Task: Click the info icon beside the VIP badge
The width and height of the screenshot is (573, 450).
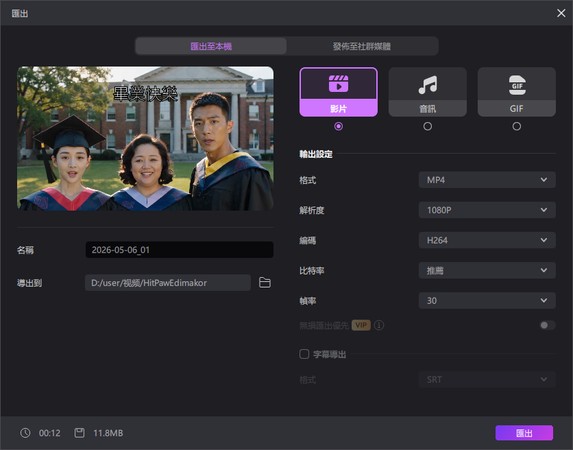Action: click(x=379, y=325)
